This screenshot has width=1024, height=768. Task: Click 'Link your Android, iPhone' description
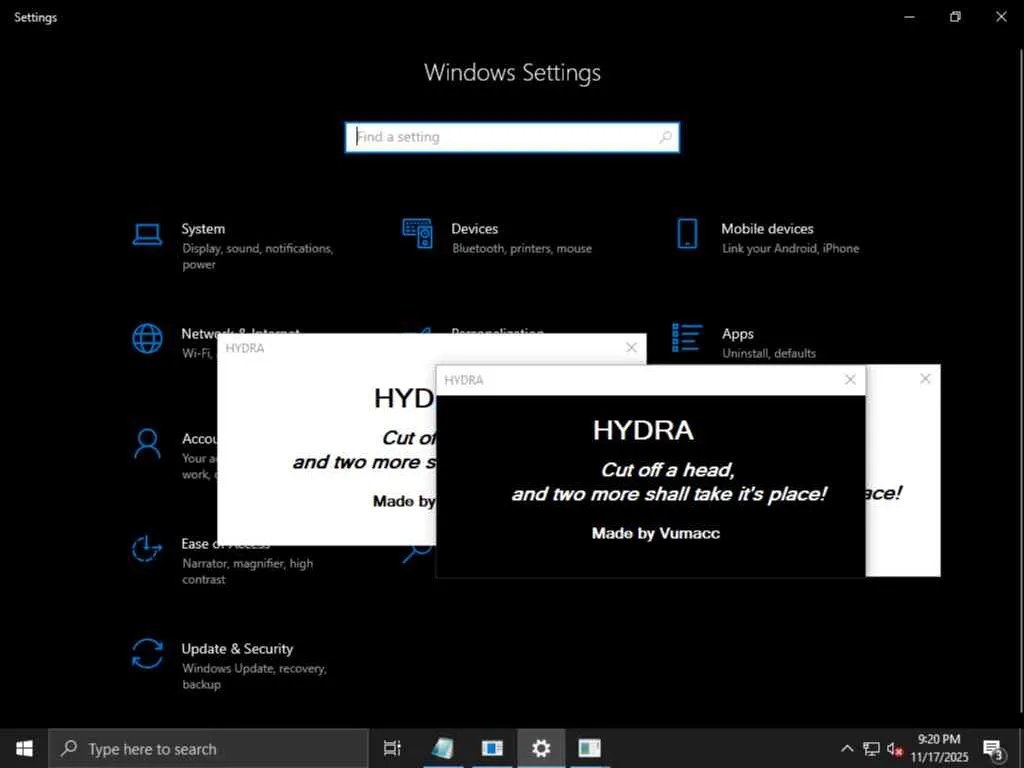click(790, 248)
